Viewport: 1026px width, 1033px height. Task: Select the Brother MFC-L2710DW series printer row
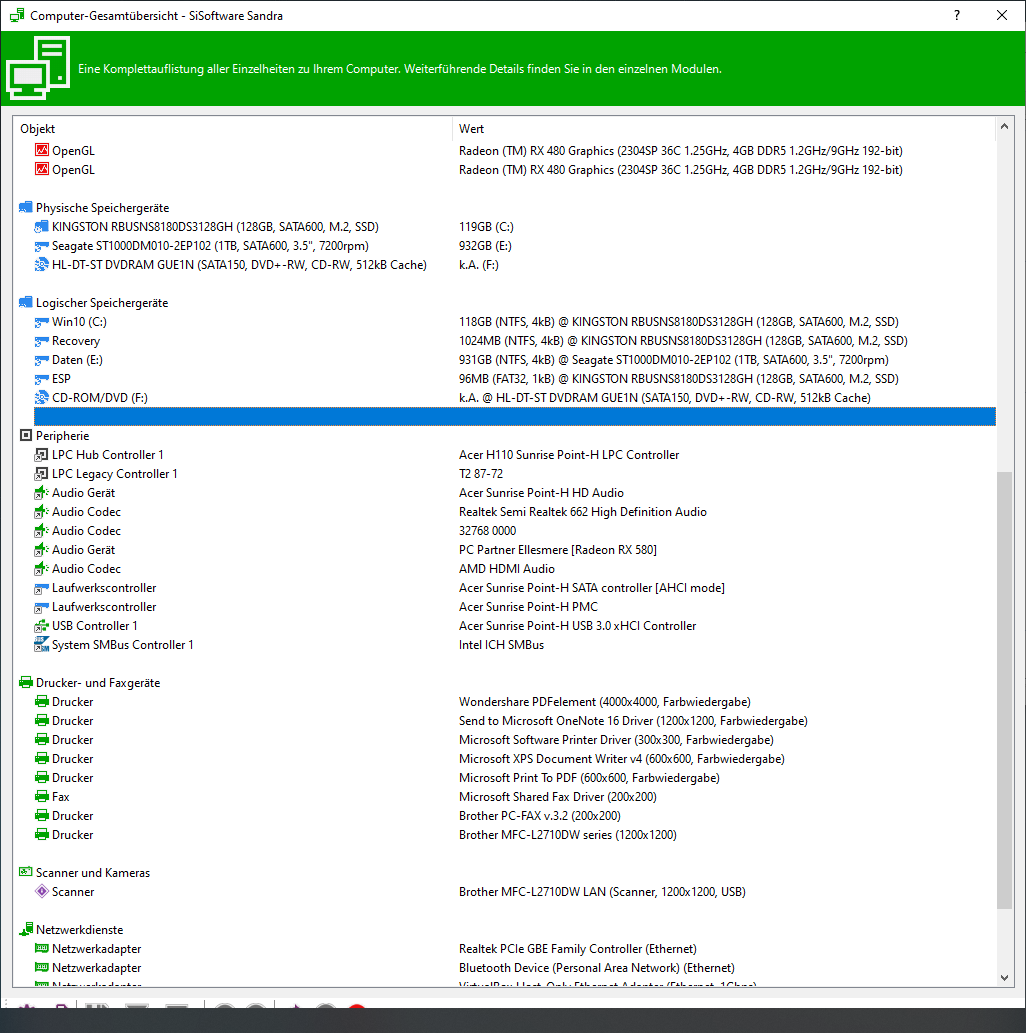click(567, 835)
